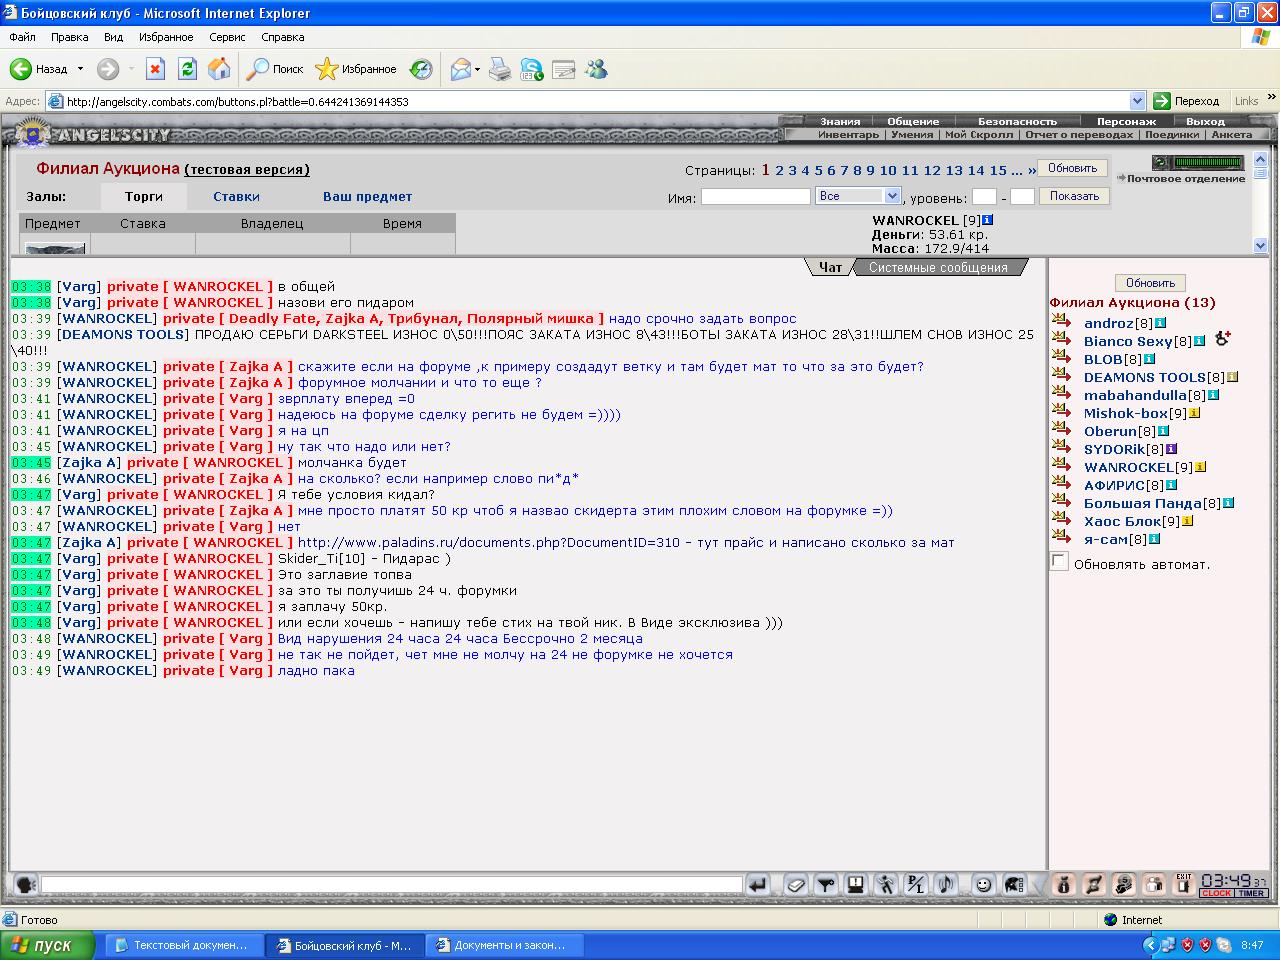The height and width of the screenshot is (960, 1280).
Task: Expand the address bar URL dropdown arrow
Action: (x=1137, y=101)
